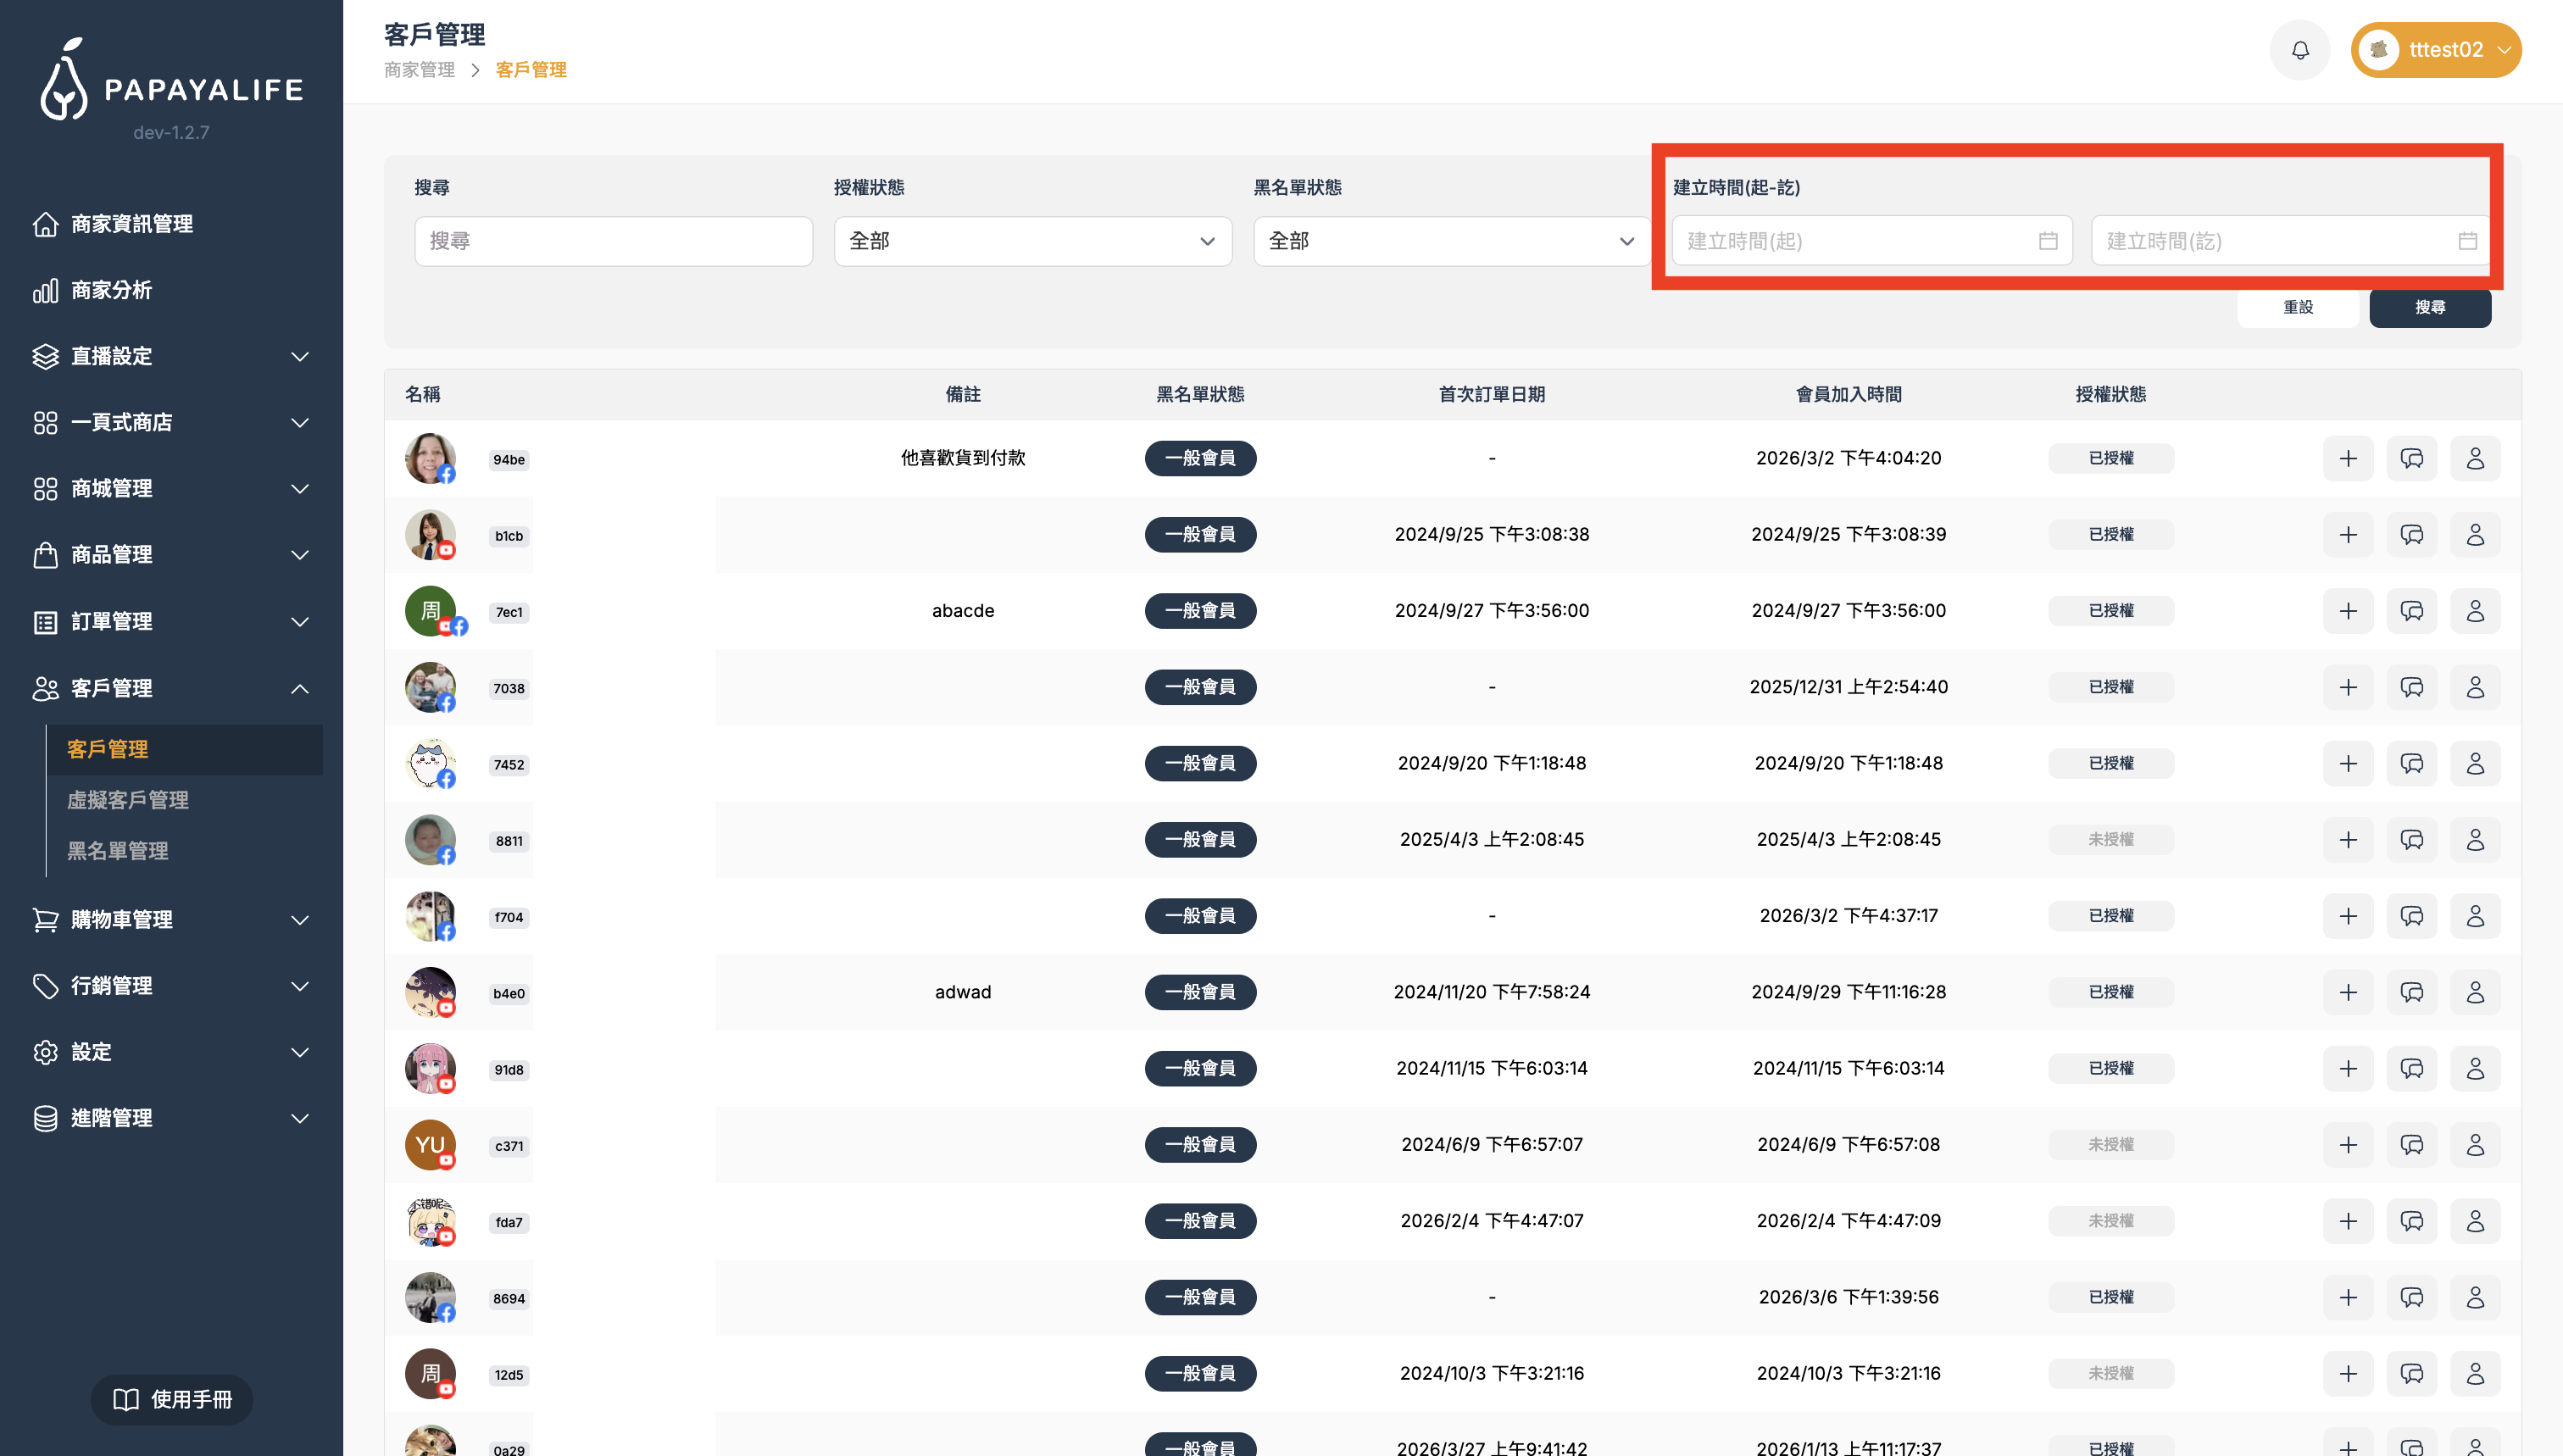
Task: Open chat icon for customer b1cb
Action: (x=2411, y=534)
